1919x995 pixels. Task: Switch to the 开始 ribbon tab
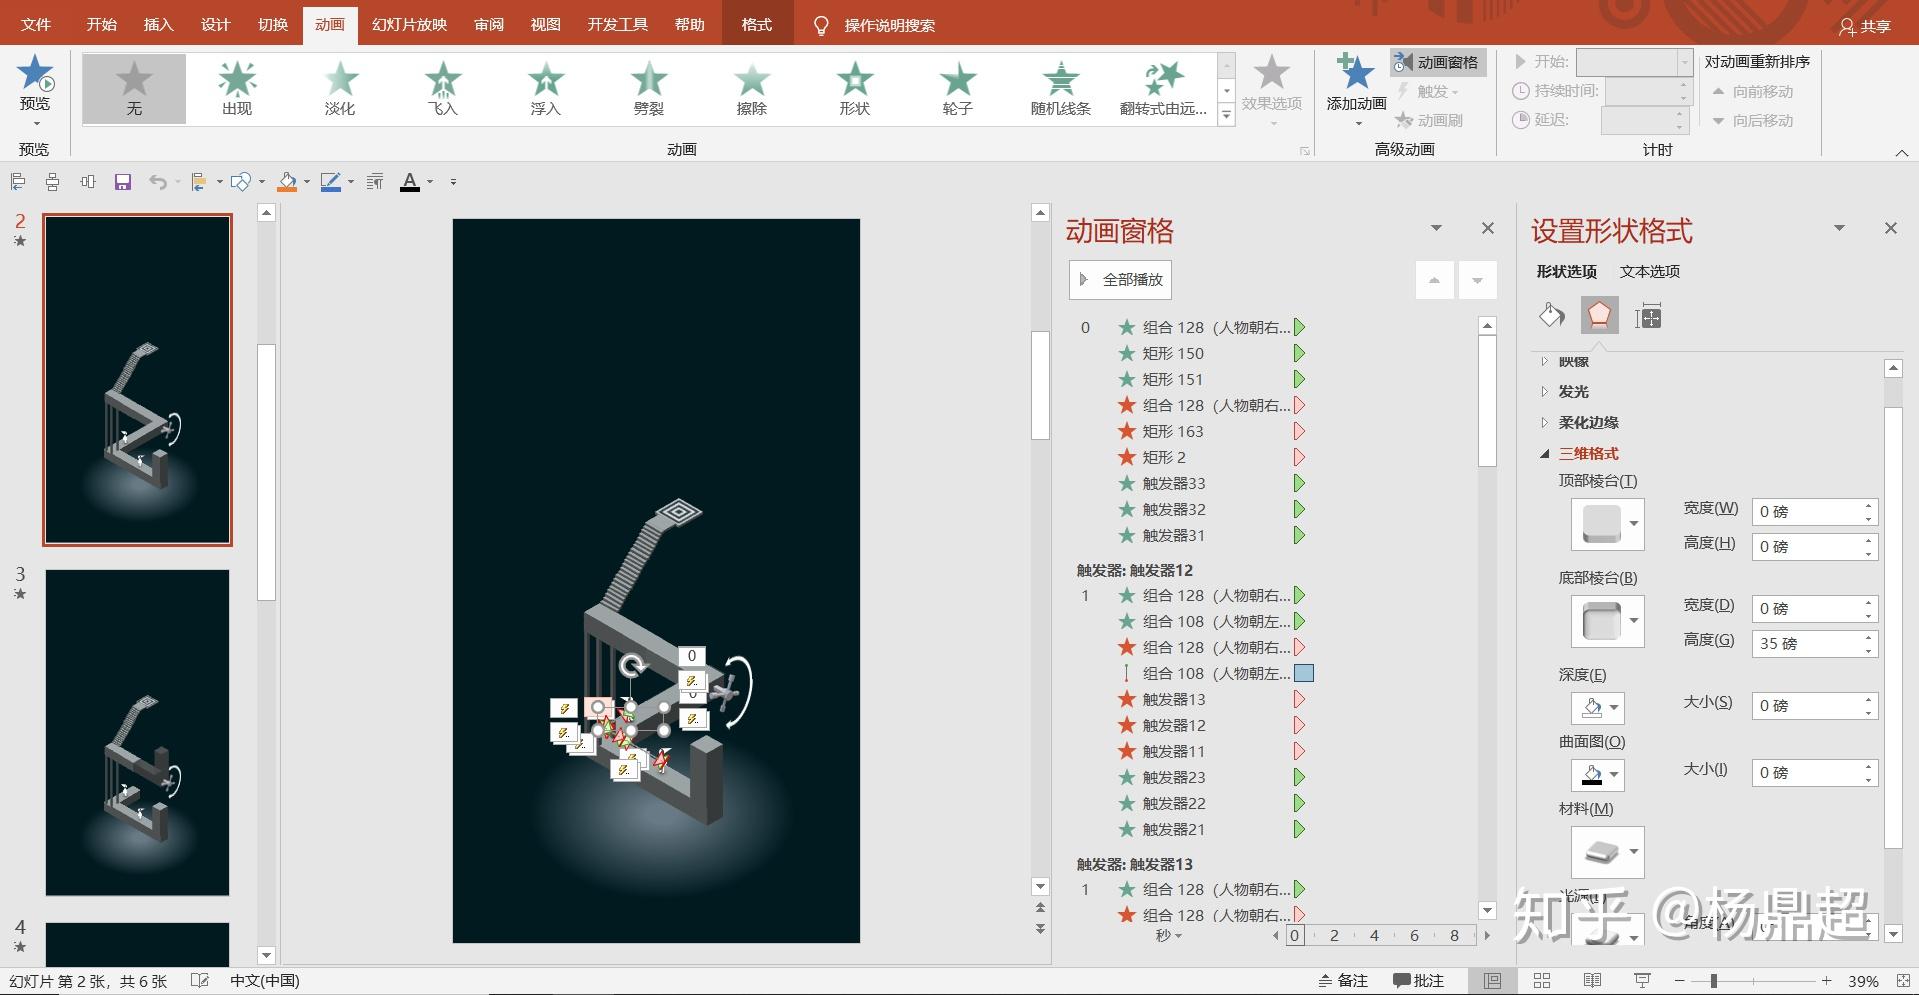coord(101,25)
